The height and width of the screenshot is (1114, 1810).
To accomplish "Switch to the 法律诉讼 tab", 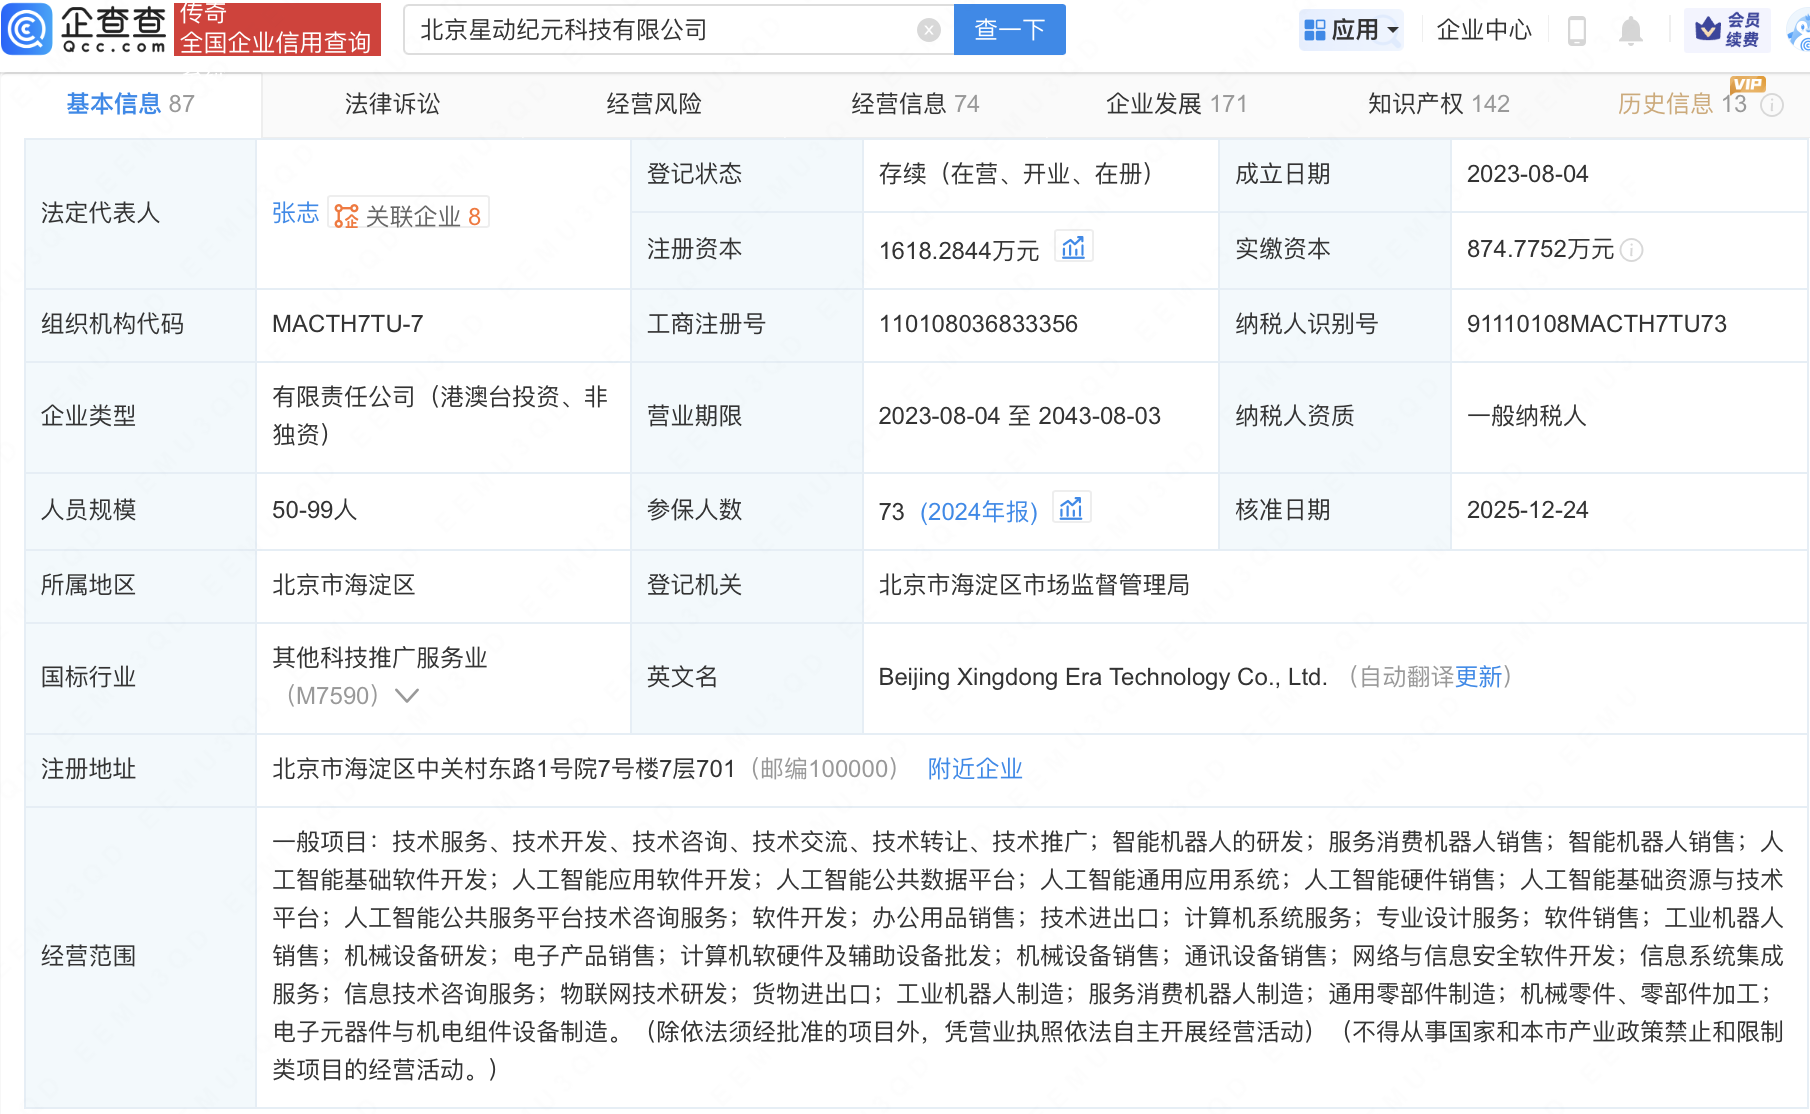I will pyautogui.click(x=392, y=104).
